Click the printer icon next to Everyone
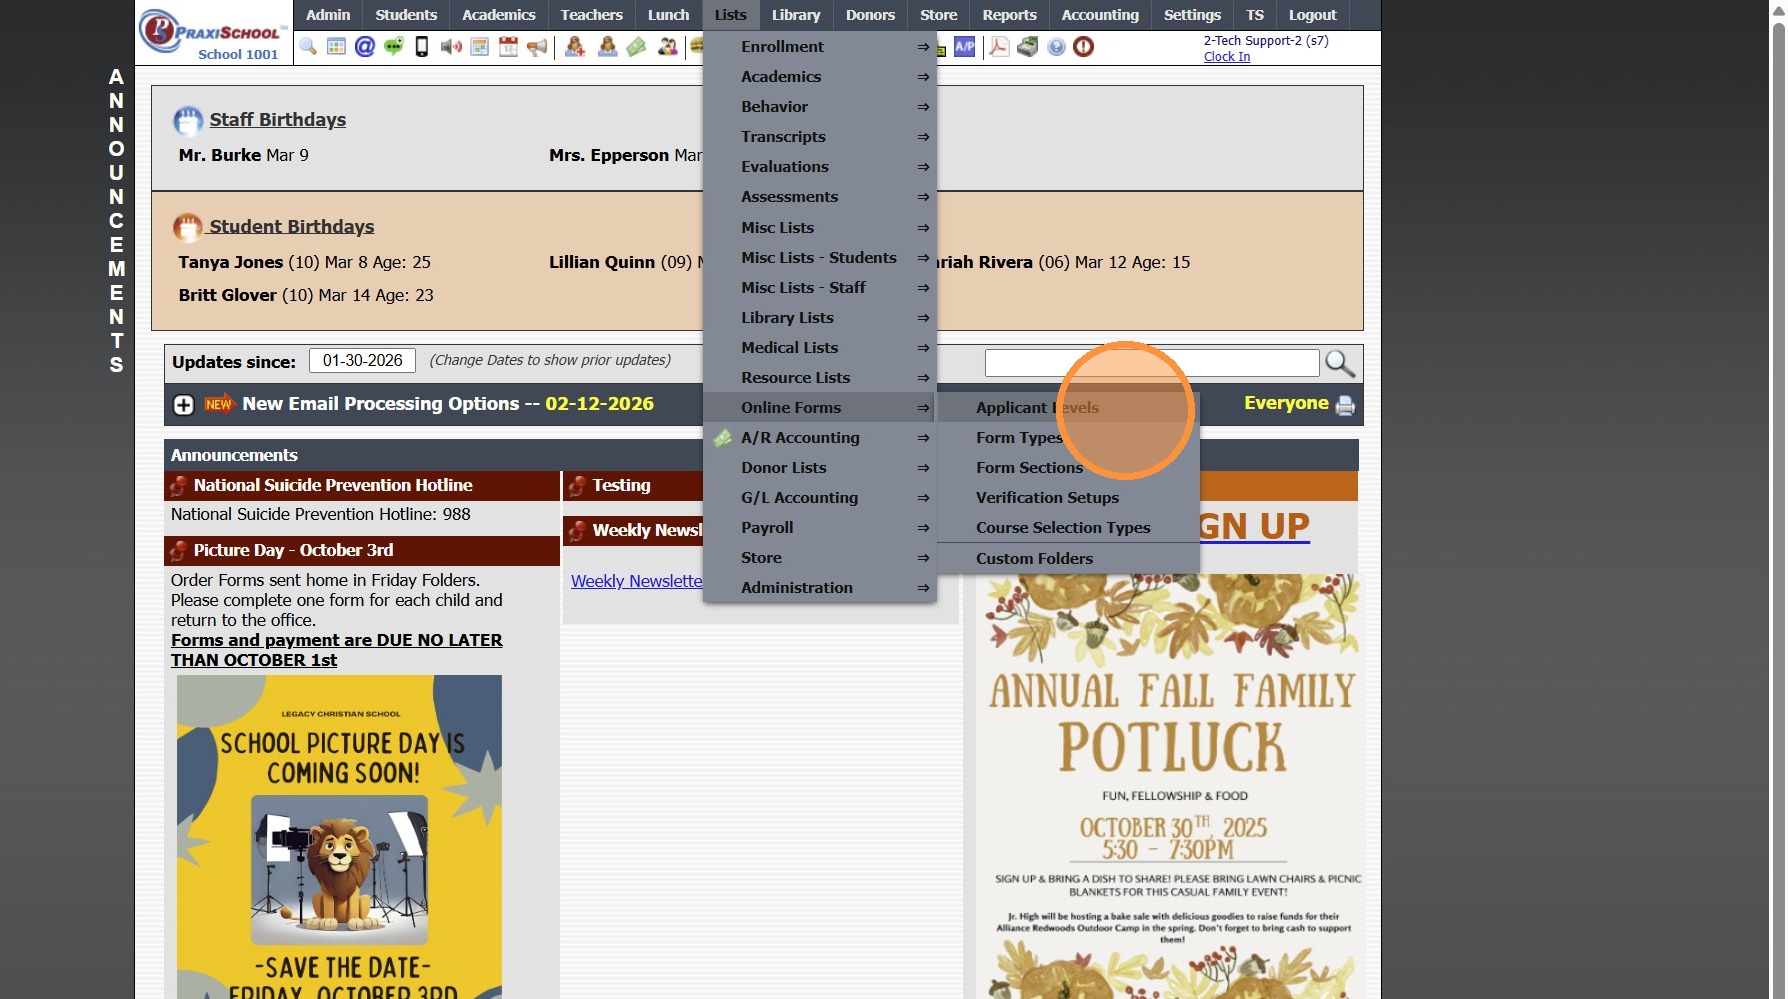The height and width of the screenshot is (999, 1788). [x=1345, y=405]
